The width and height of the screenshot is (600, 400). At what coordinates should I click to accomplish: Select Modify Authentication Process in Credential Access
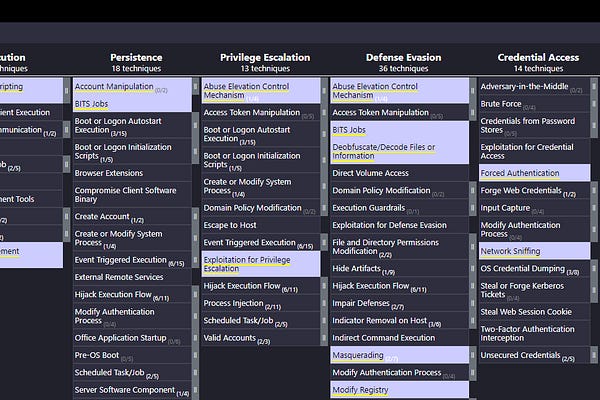pos(534,230)
